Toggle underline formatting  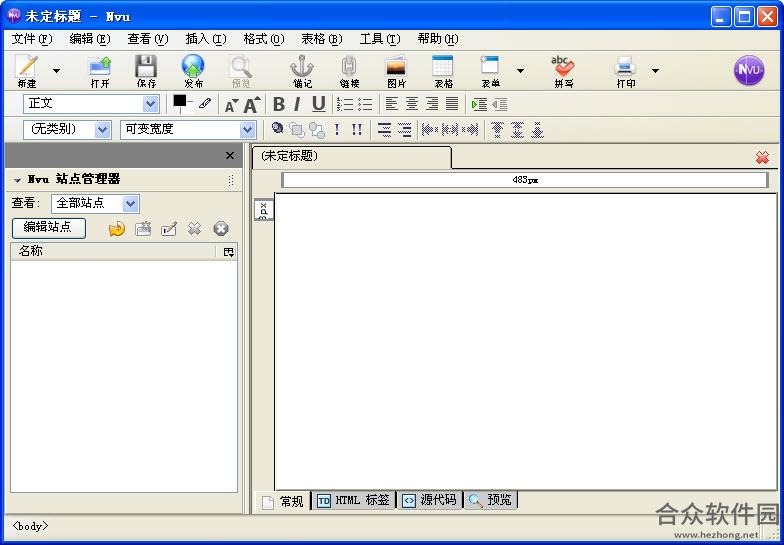point(318,104)
